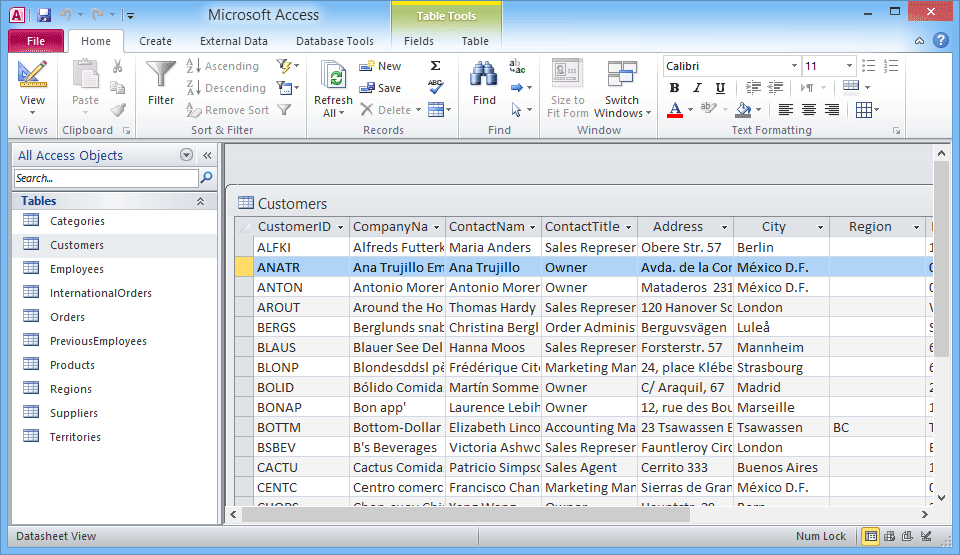960x555 pixels.
Task: Switch to the Create tab
Action: [155, 41]
